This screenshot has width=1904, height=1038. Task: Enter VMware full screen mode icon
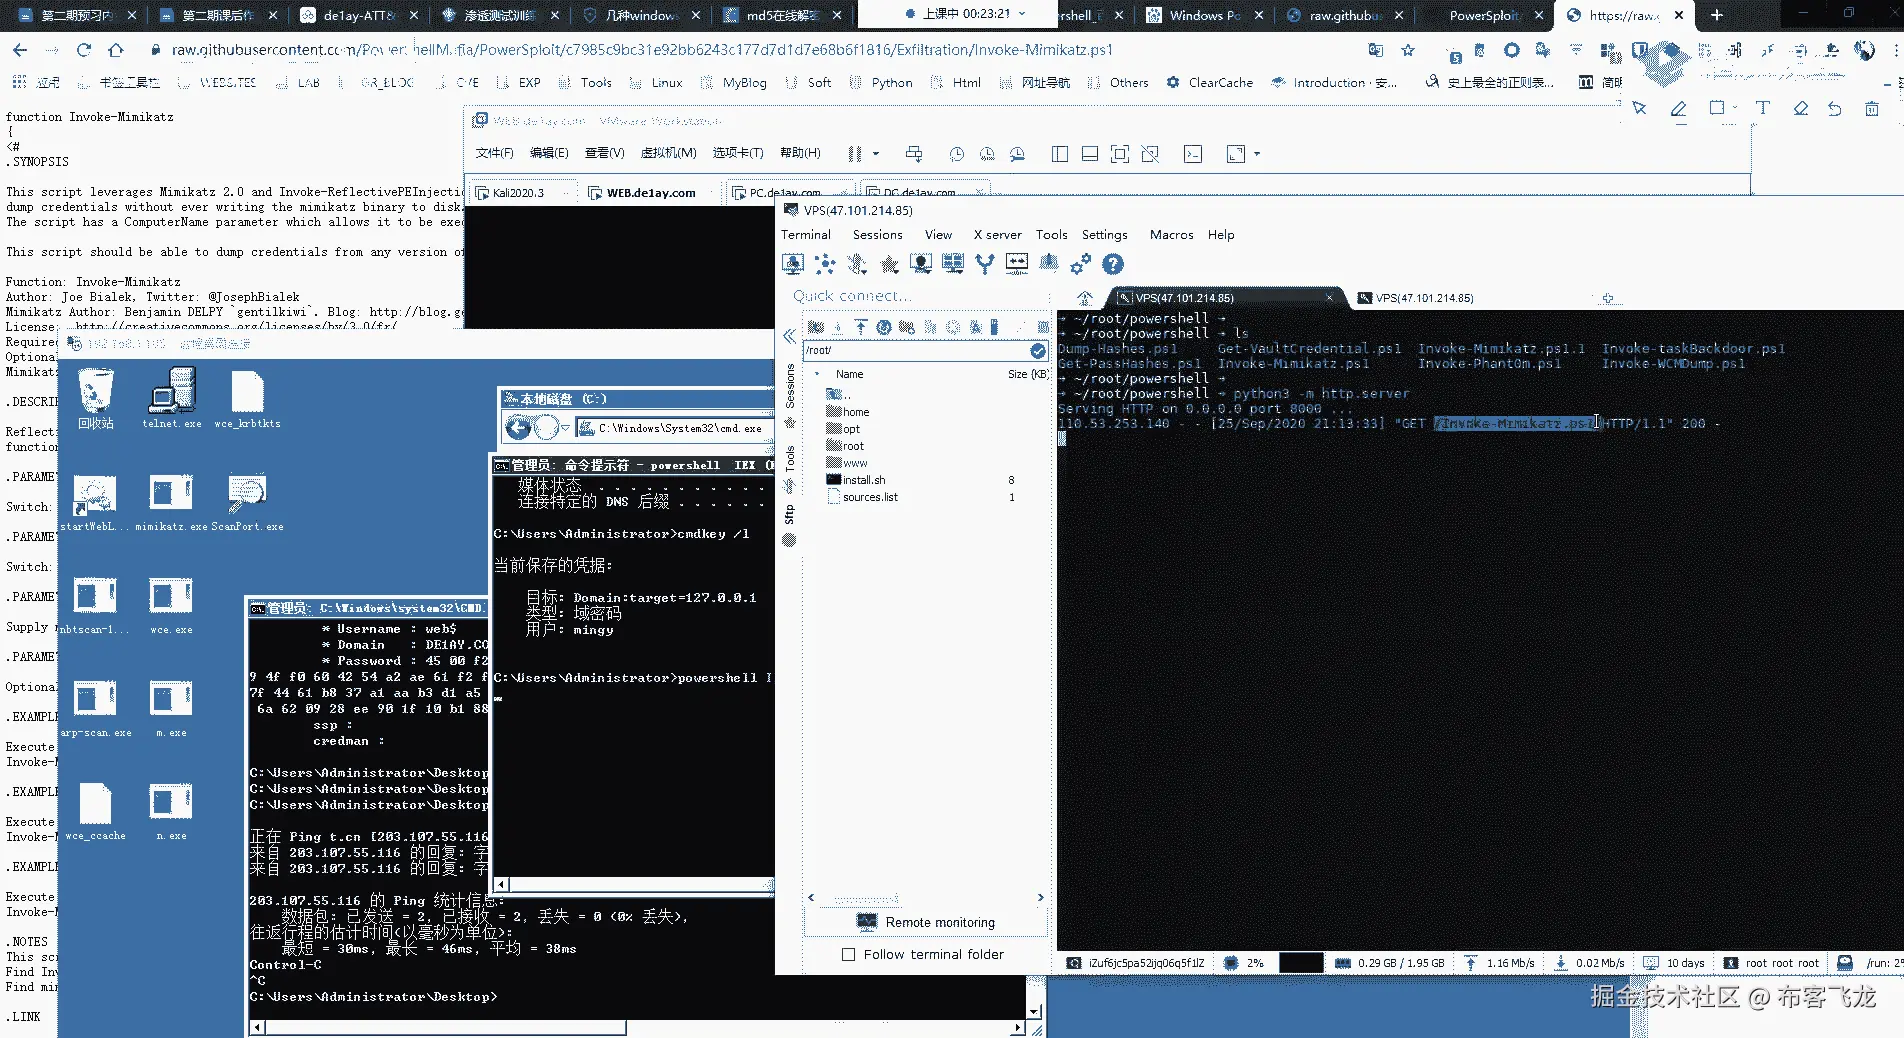coord(1120,154)
